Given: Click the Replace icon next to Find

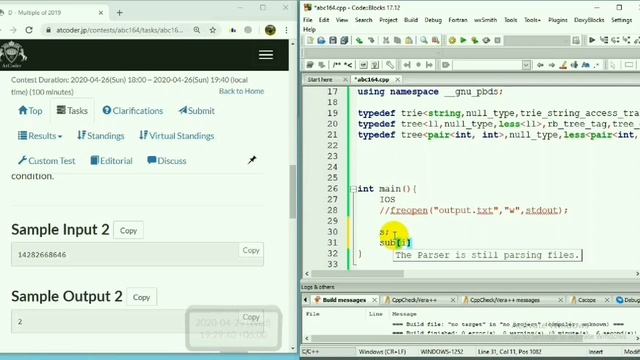Looking at the screenshot, I should tap(435, 40).
